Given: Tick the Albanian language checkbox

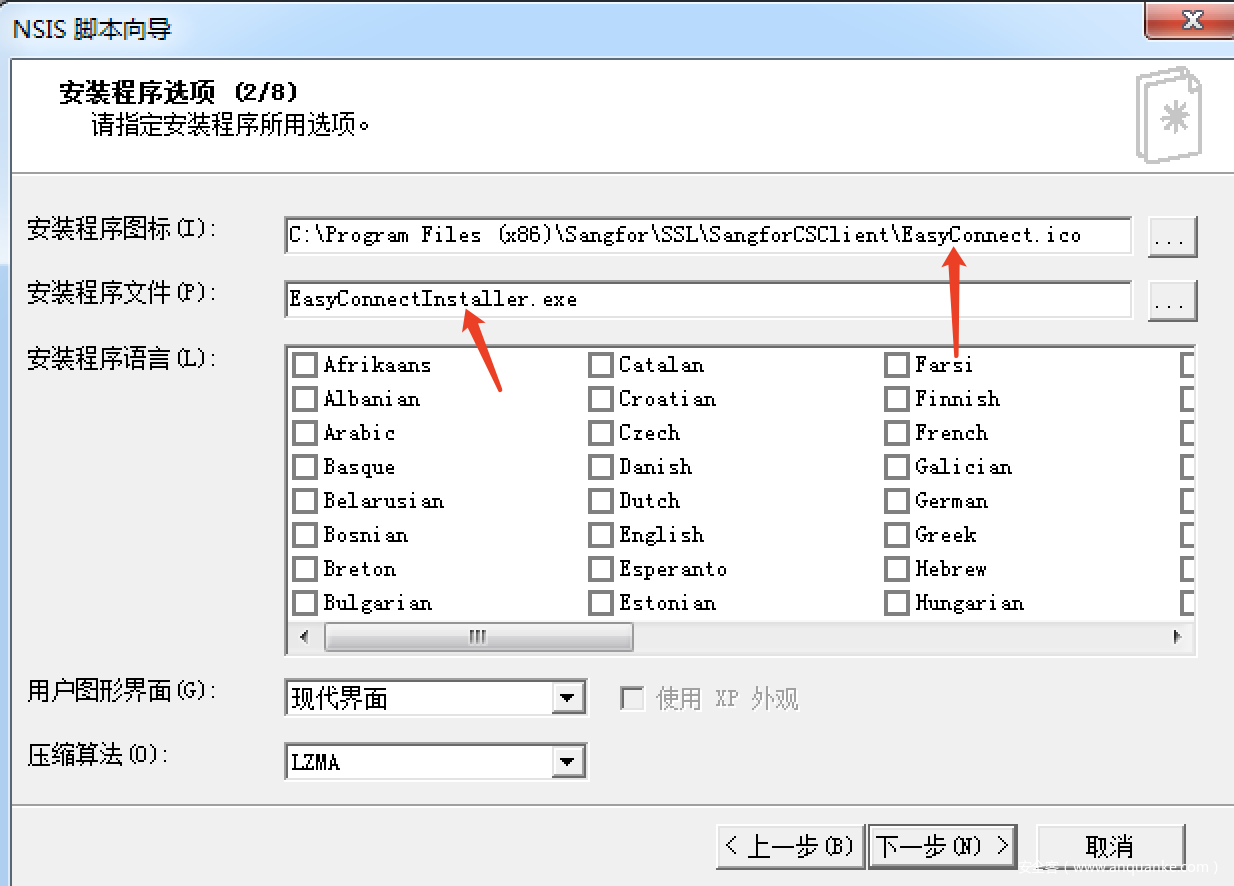Looking at the screenshot, I should (305, 399).
